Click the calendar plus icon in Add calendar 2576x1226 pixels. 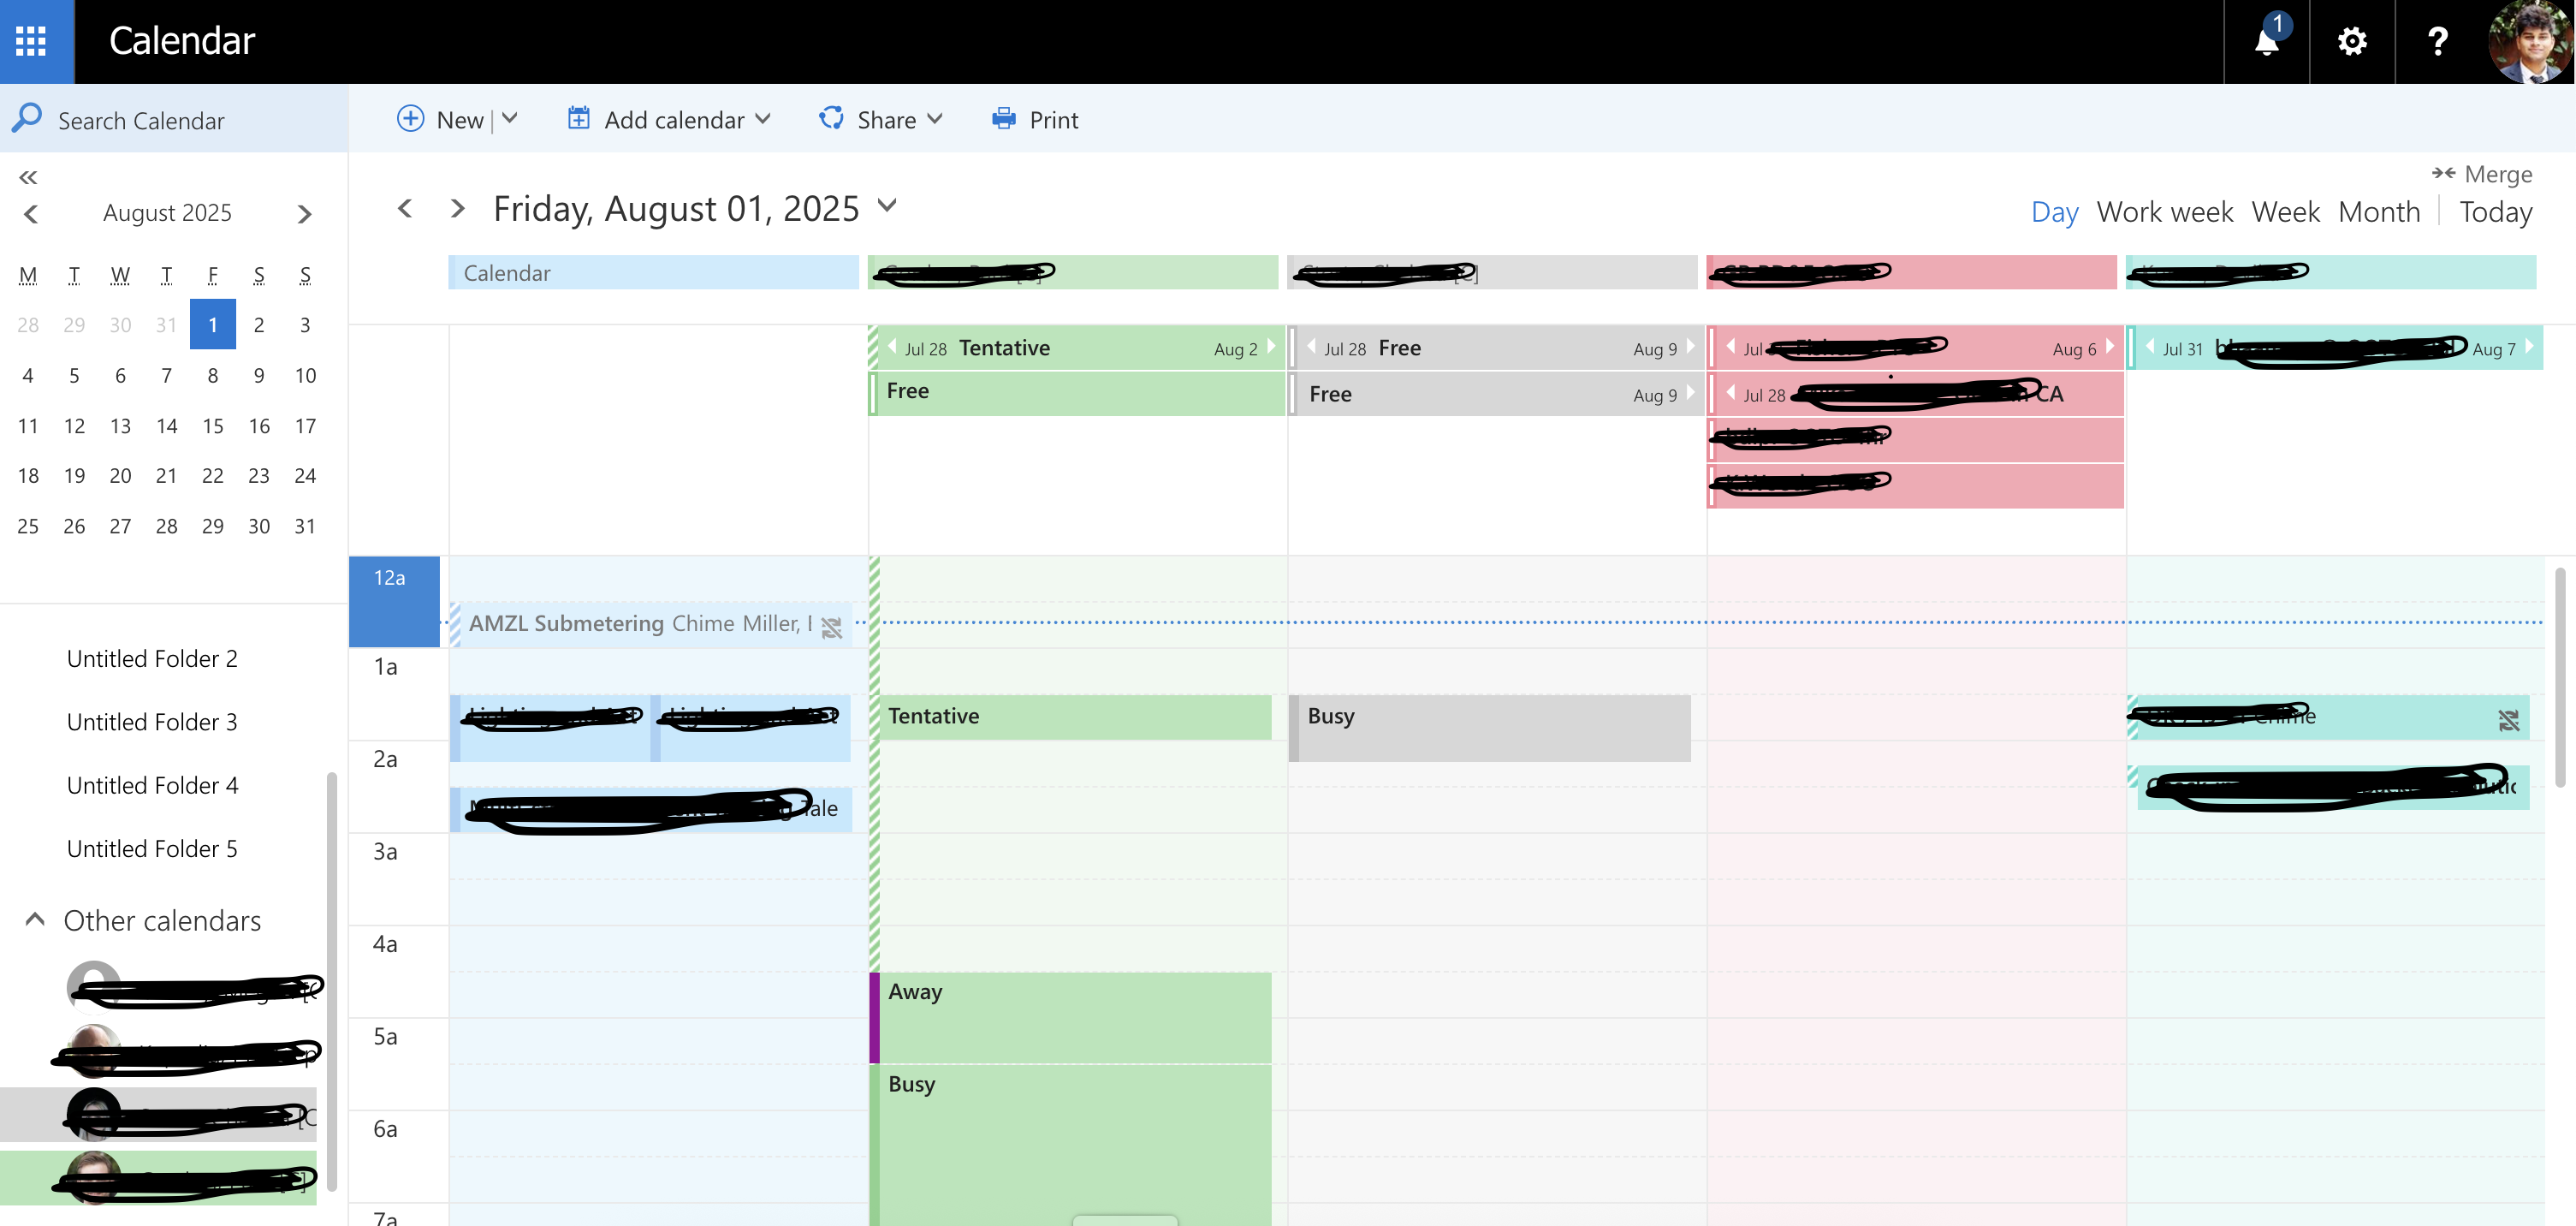pyautogui.click(x=578, y=118)
